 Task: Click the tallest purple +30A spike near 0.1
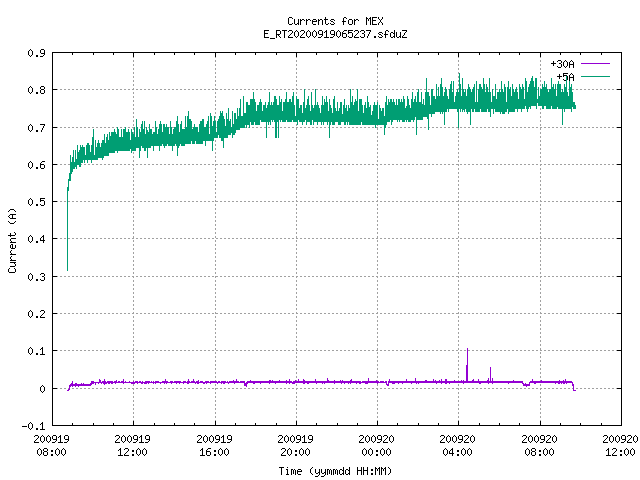point(467,364)
